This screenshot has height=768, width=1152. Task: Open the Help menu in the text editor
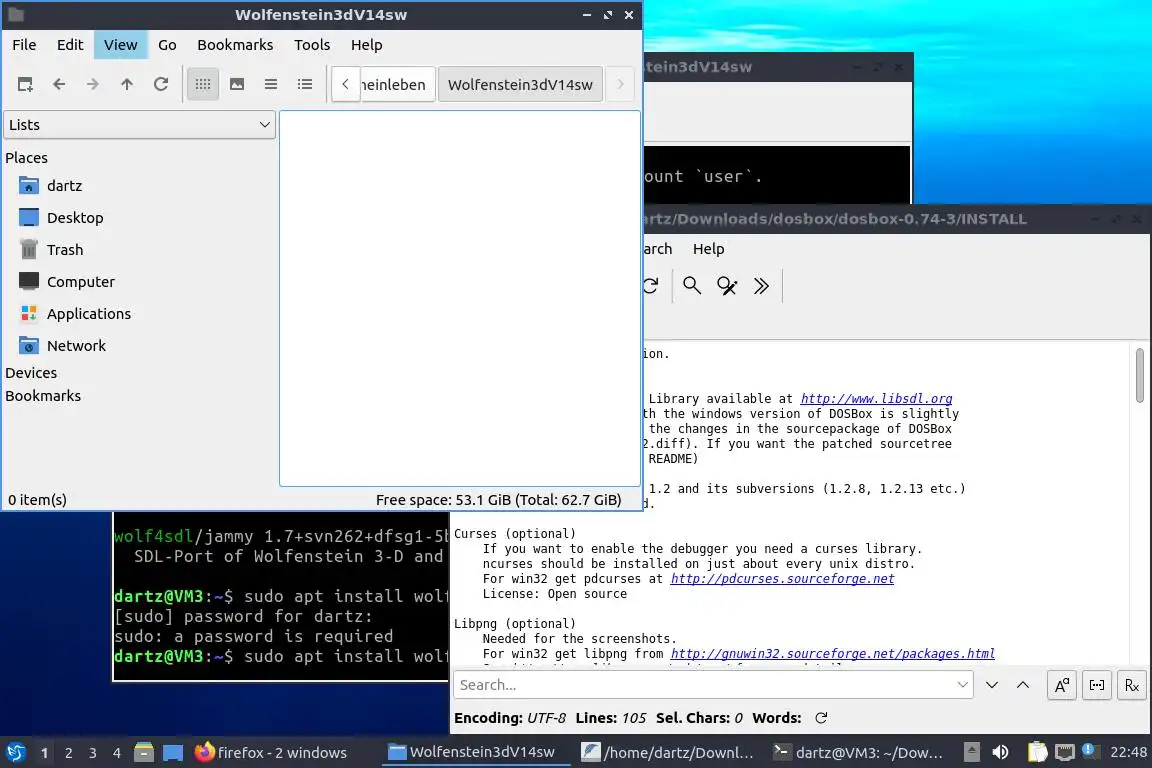tap(708, 249)
